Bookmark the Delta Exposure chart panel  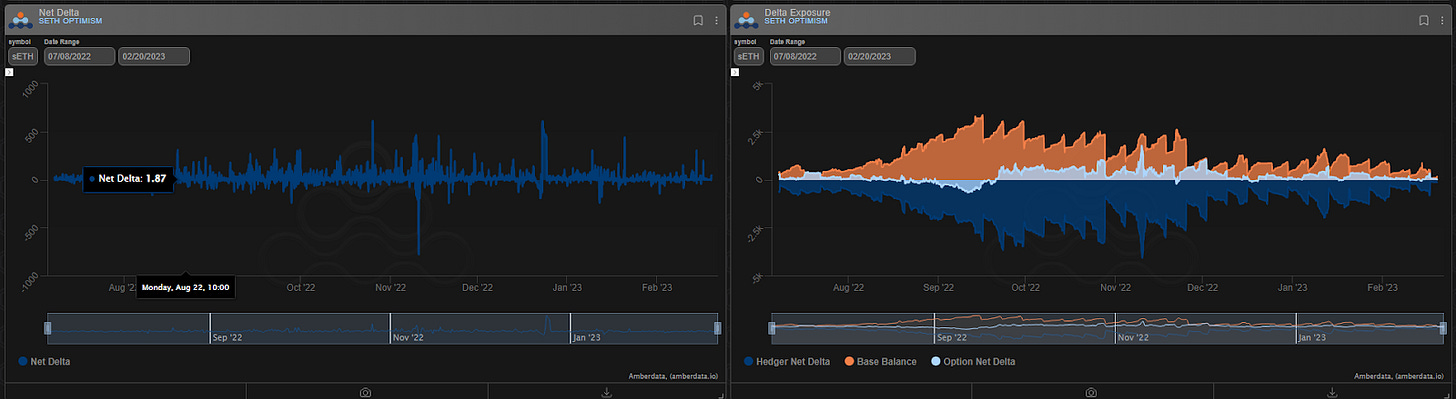pos(1423,20)
